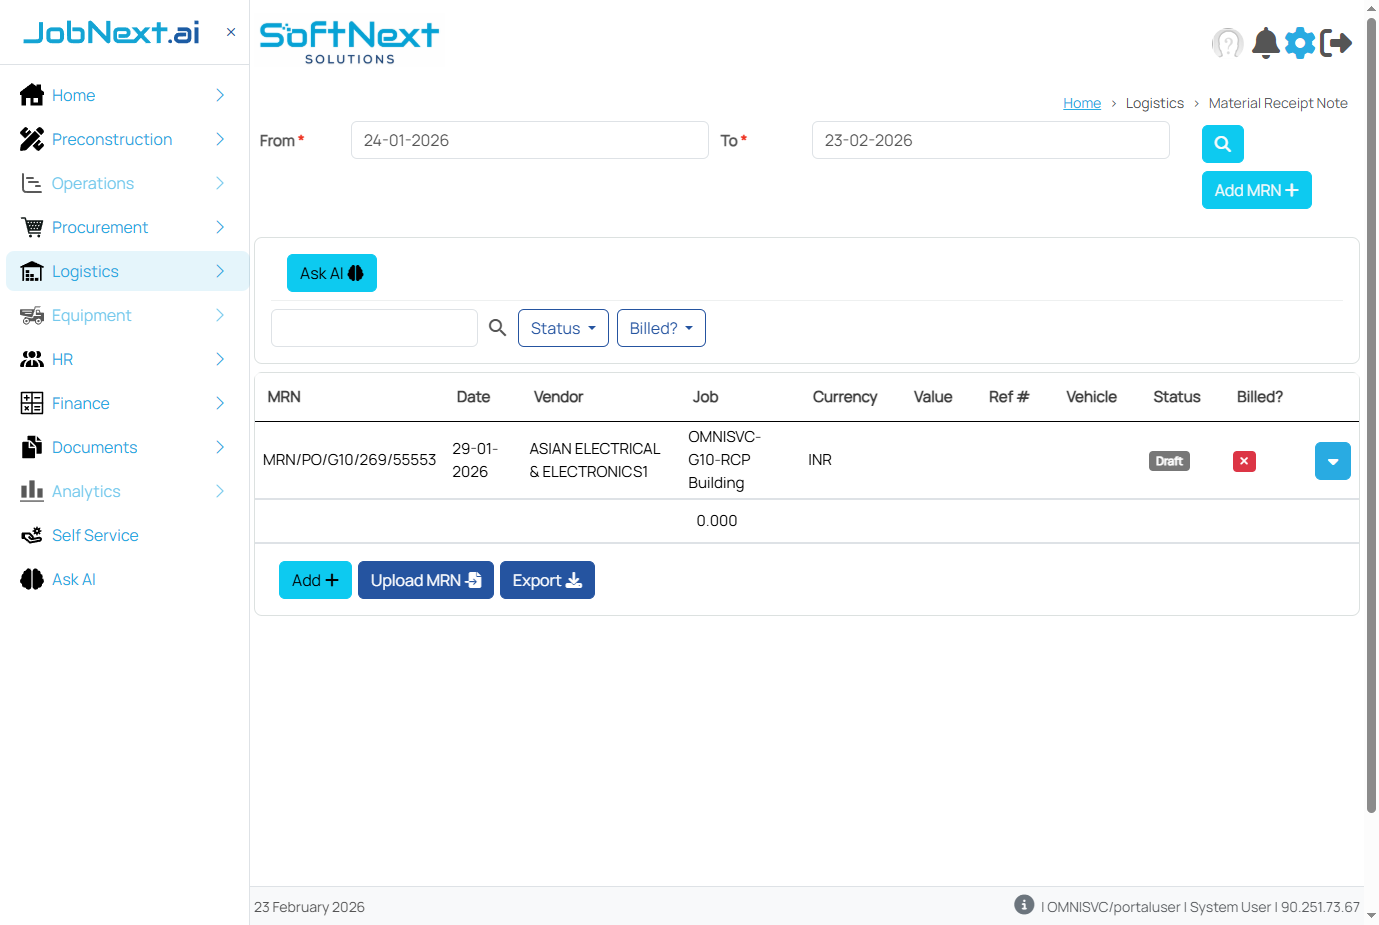This screenshot has width=1379, height=925.
Task: Open the Documents sidebar section
Action: 94,447
